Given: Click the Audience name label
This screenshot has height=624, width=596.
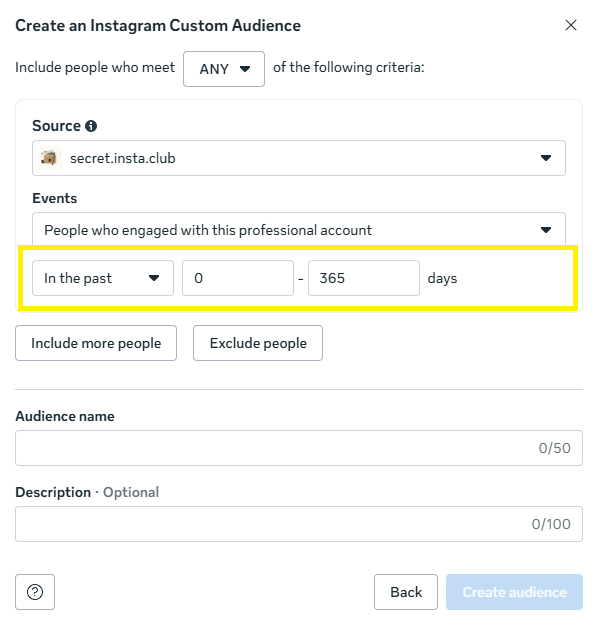Looking at the screenshot, I should point(65,416).
